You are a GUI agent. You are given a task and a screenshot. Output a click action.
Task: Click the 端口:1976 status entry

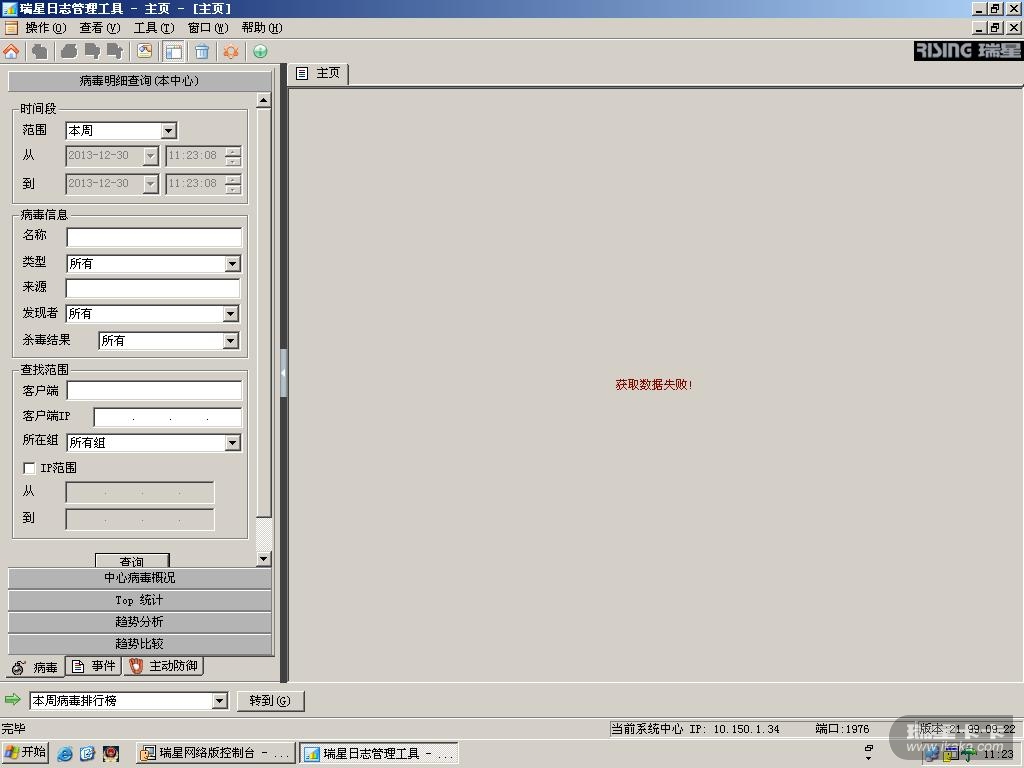(842, 729)
